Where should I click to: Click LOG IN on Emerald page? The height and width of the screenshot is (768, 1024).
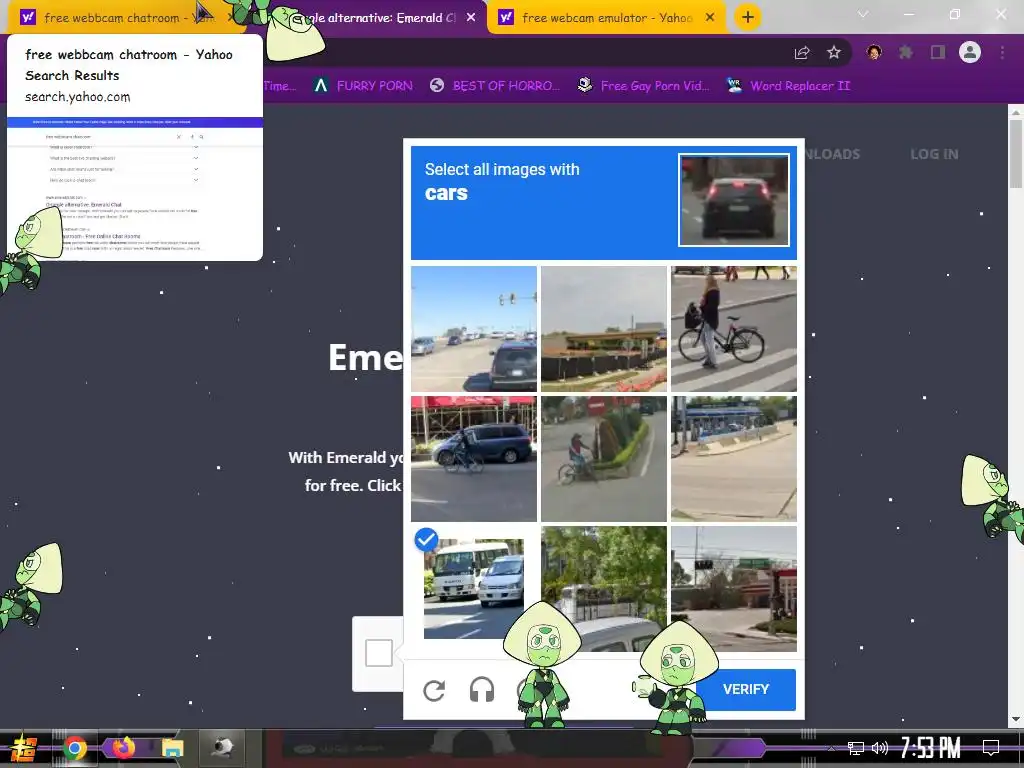click(x=935, y=154)
